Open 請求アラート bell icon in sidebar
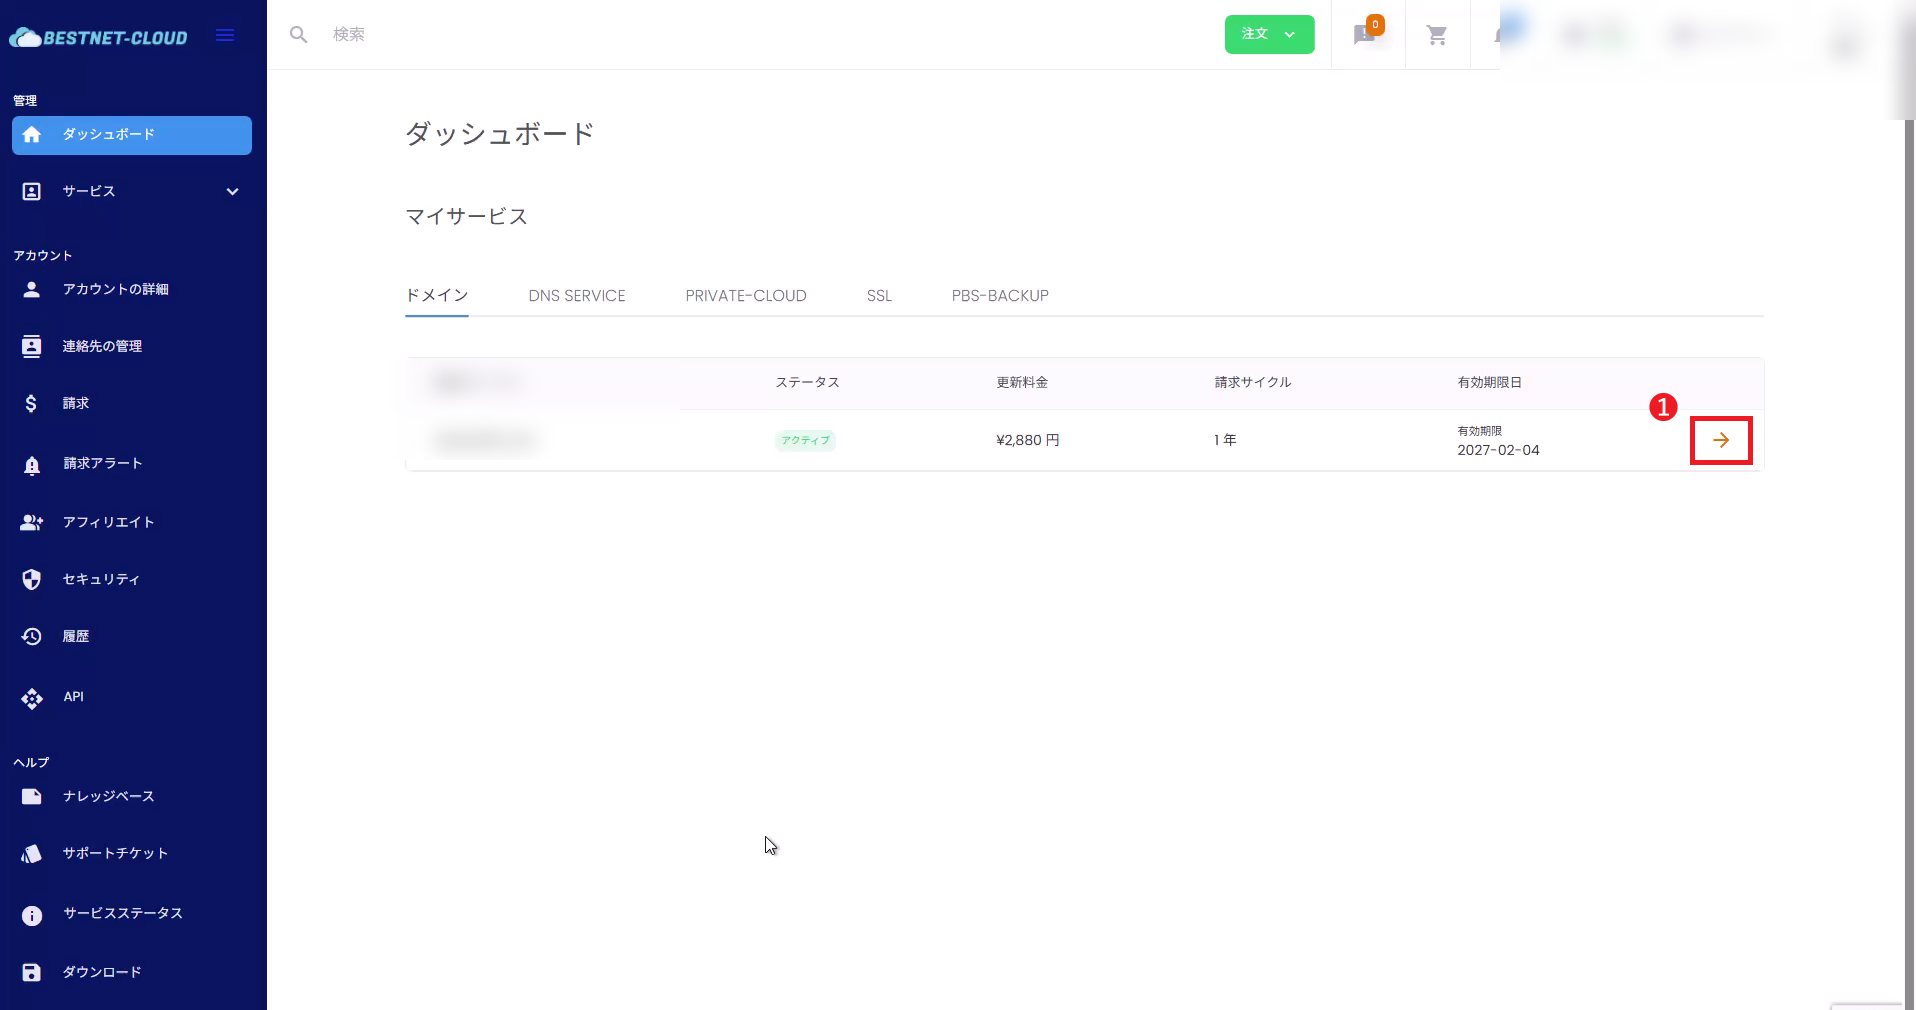Screen dimensions: 1916x1010 32,465
